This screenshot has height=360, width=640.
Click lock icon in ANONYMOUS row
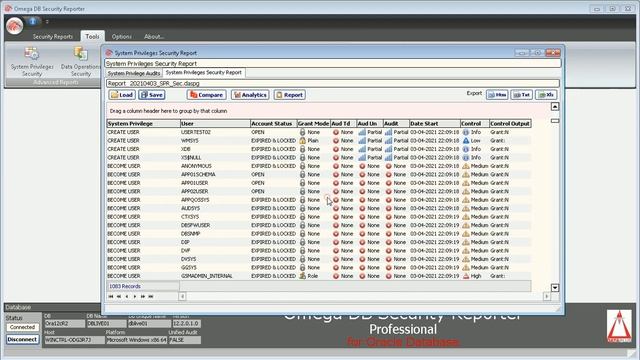click(x=302, y=166)
